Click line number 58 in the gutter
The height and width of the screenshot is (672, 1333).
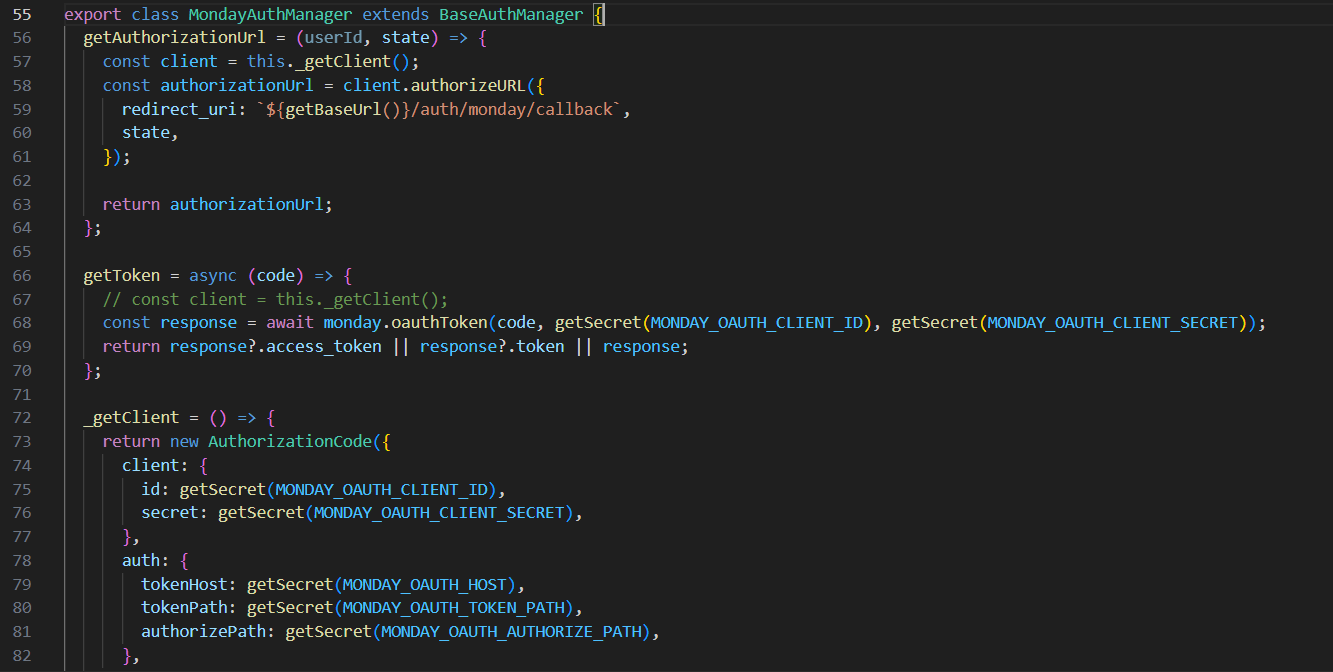click(22, 86)
